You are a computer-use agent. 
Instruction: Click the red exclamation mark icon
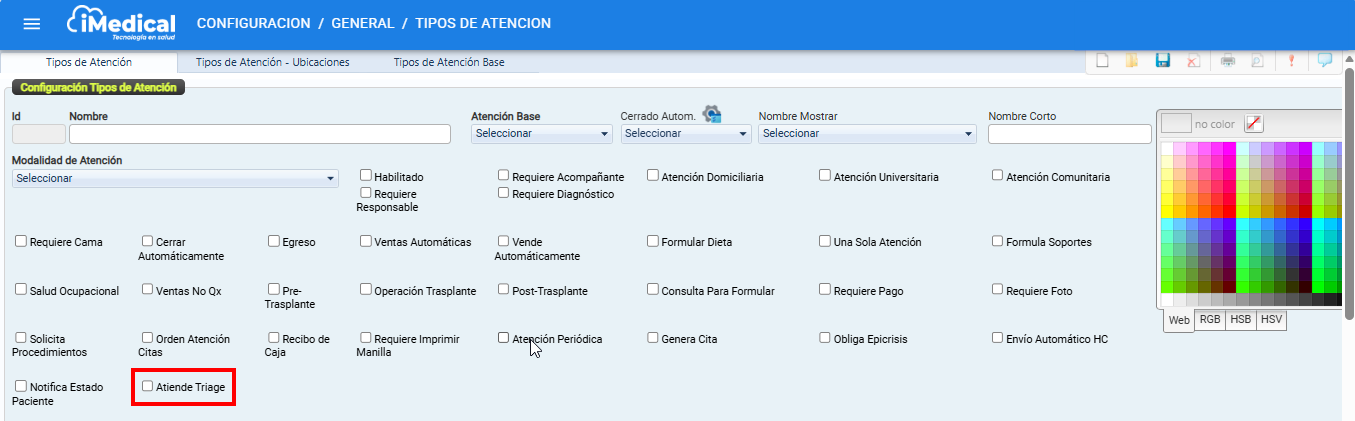pyautogui.click(x=1291, y=61)
